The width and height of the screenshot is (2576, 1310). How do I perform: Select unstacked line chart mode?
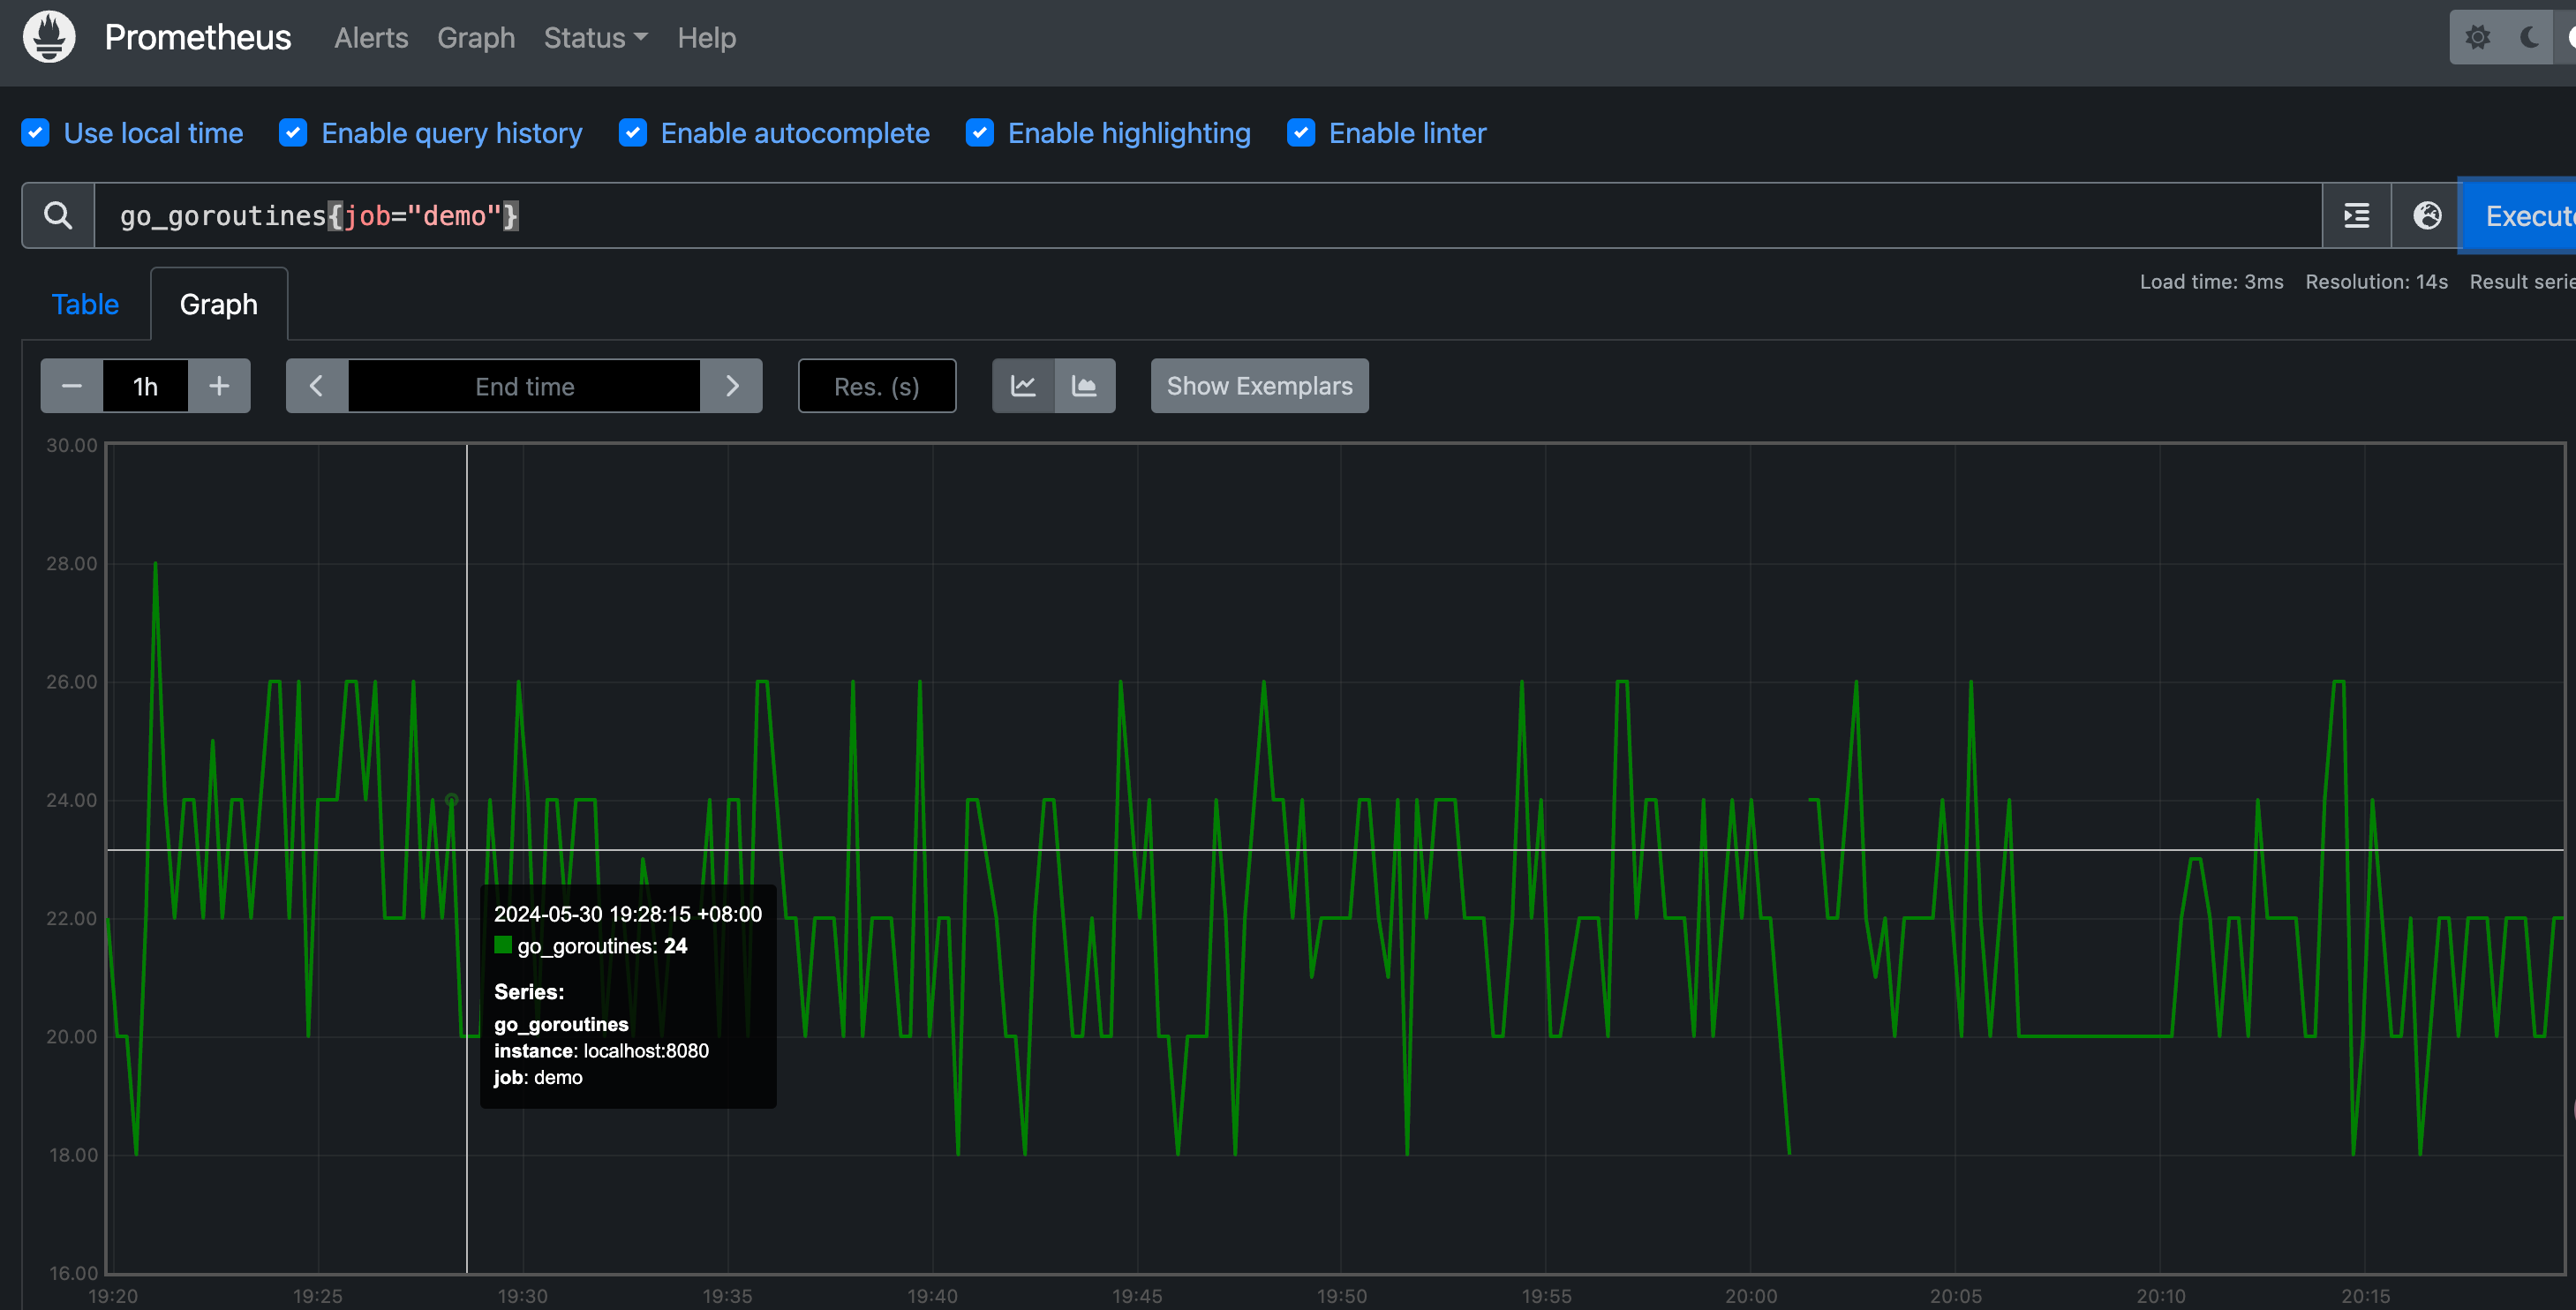1023,386
